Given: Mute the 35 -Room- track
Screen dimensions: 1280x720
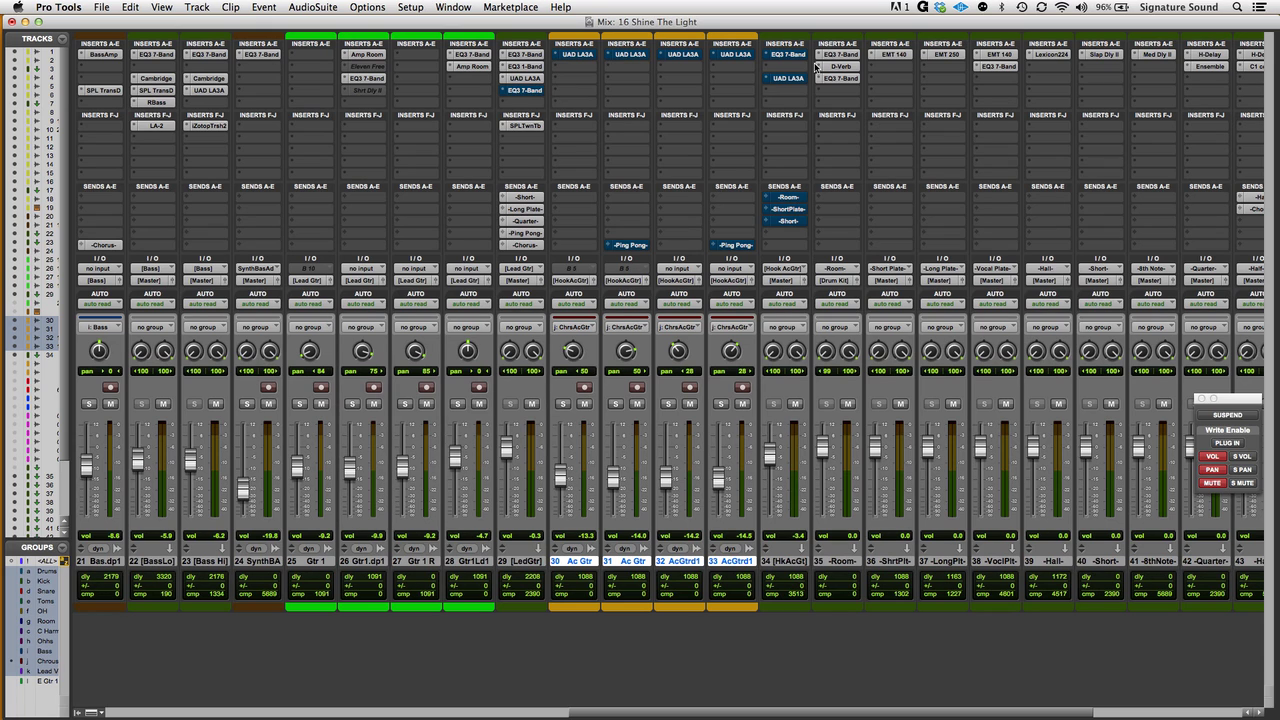Looking at the screenshot, I should pyautogui.click(x=847, y=404).
